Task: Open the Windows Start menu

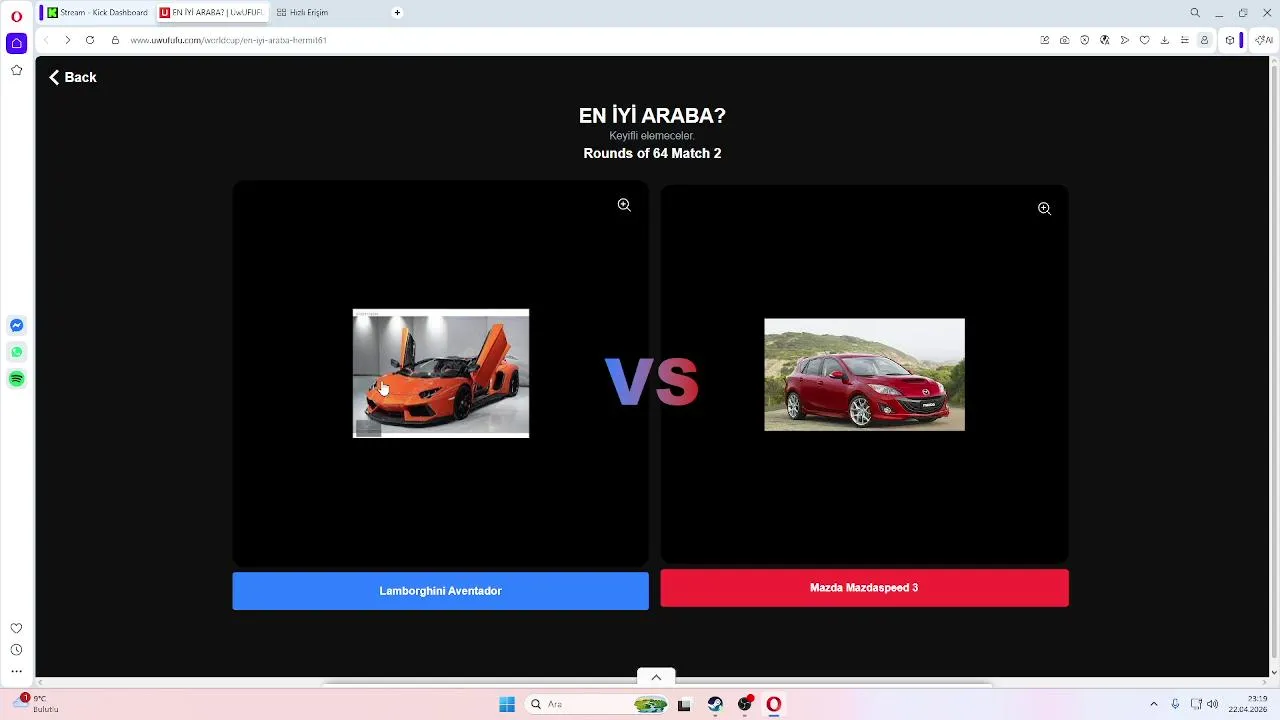Action: (507, 704)
